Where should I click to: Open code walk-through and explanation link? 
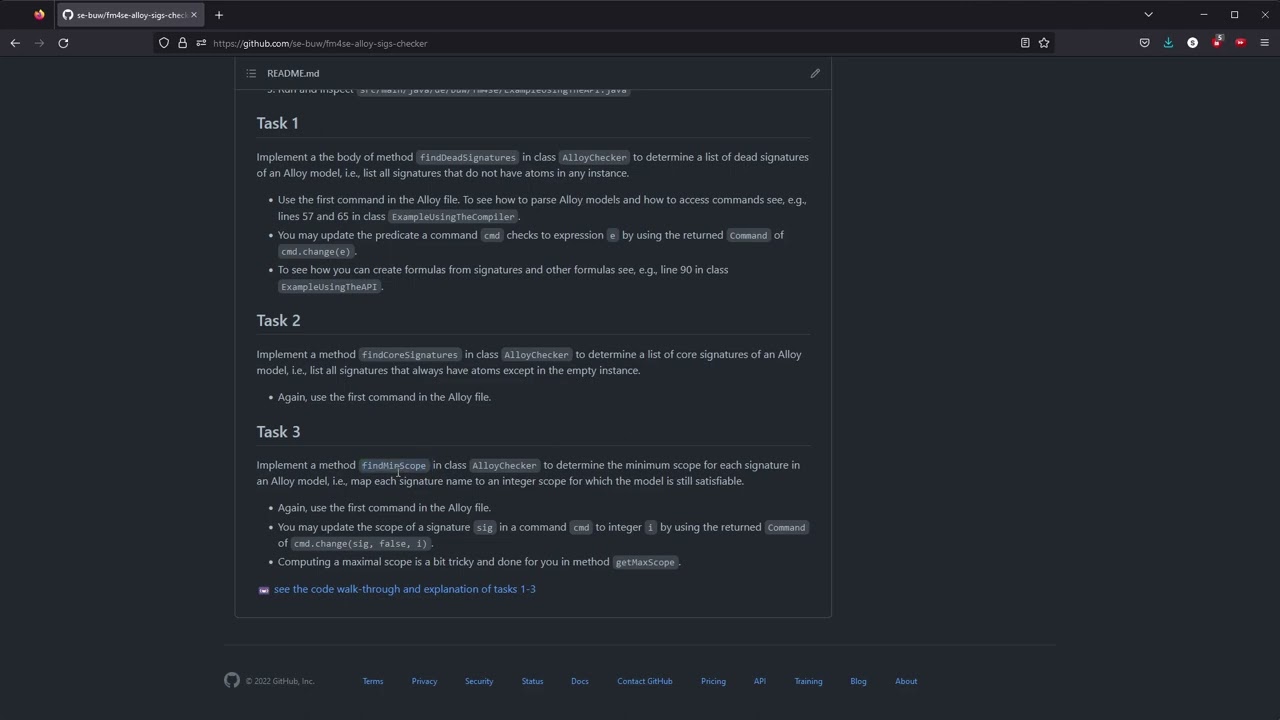tap(405, 589)
